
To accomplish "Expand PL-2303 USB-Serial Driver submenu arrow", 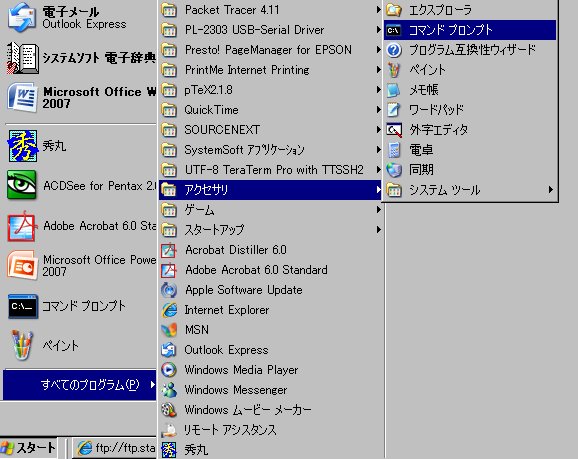I will (378, 30).
